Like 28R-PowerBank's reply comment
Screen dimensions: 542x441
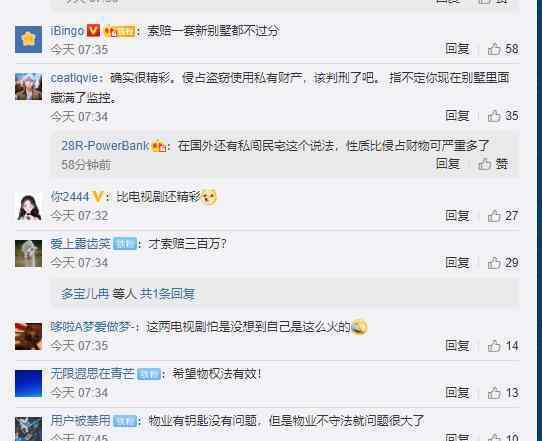click(493, 164)
